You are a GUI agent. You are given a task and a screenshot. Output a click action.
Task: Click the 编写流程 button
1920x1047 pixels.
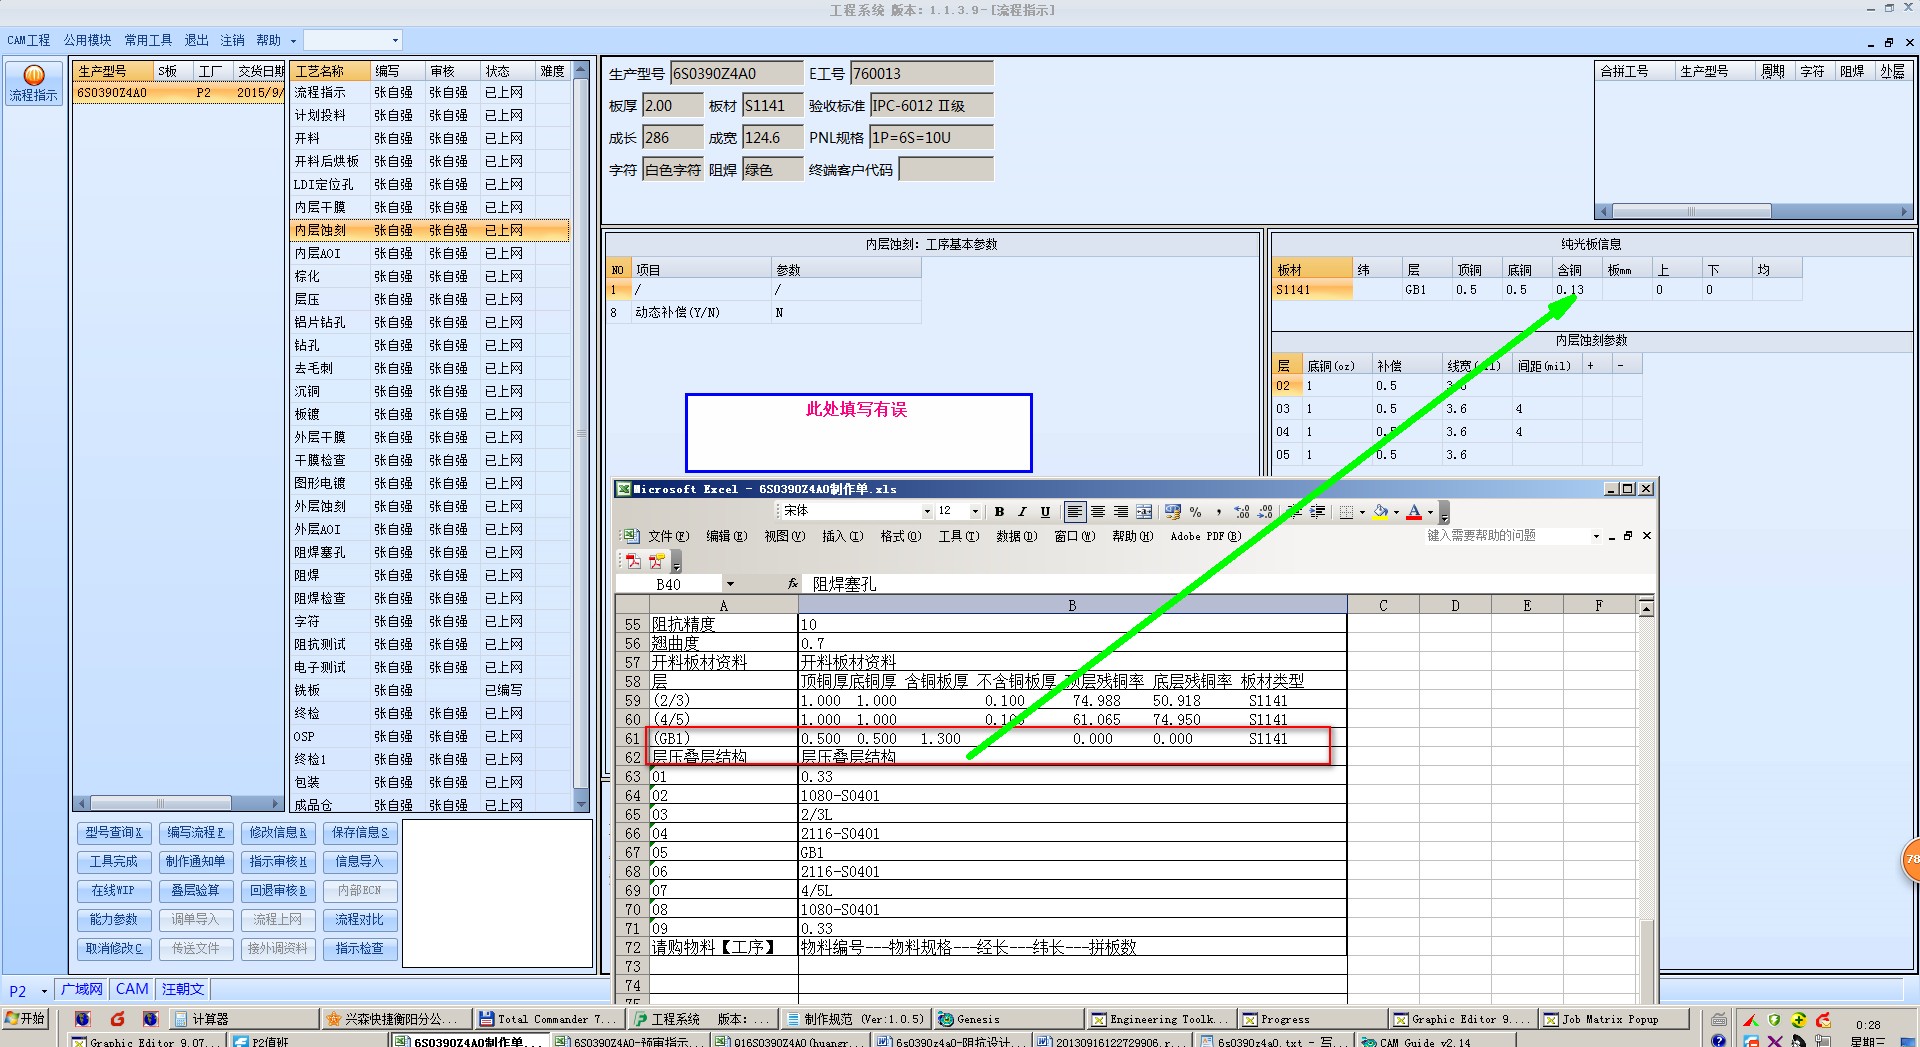tap(195, 833)
